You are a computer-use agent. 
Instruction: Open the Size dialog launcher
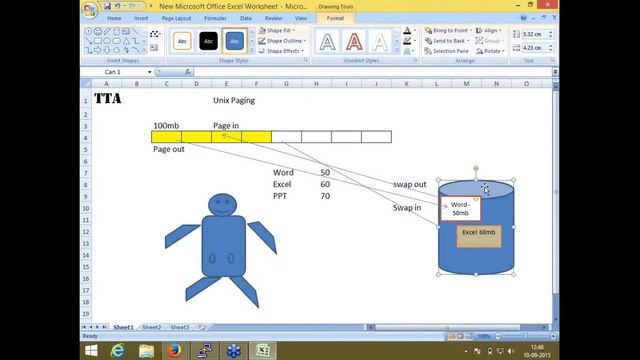coord(553,60)
